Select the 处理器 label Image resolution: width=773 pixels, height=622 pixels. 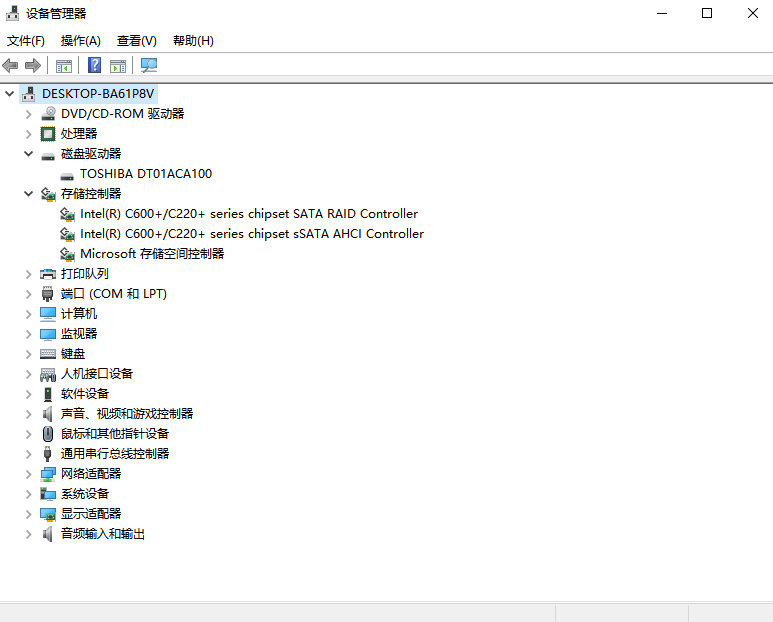coord(79,134)
